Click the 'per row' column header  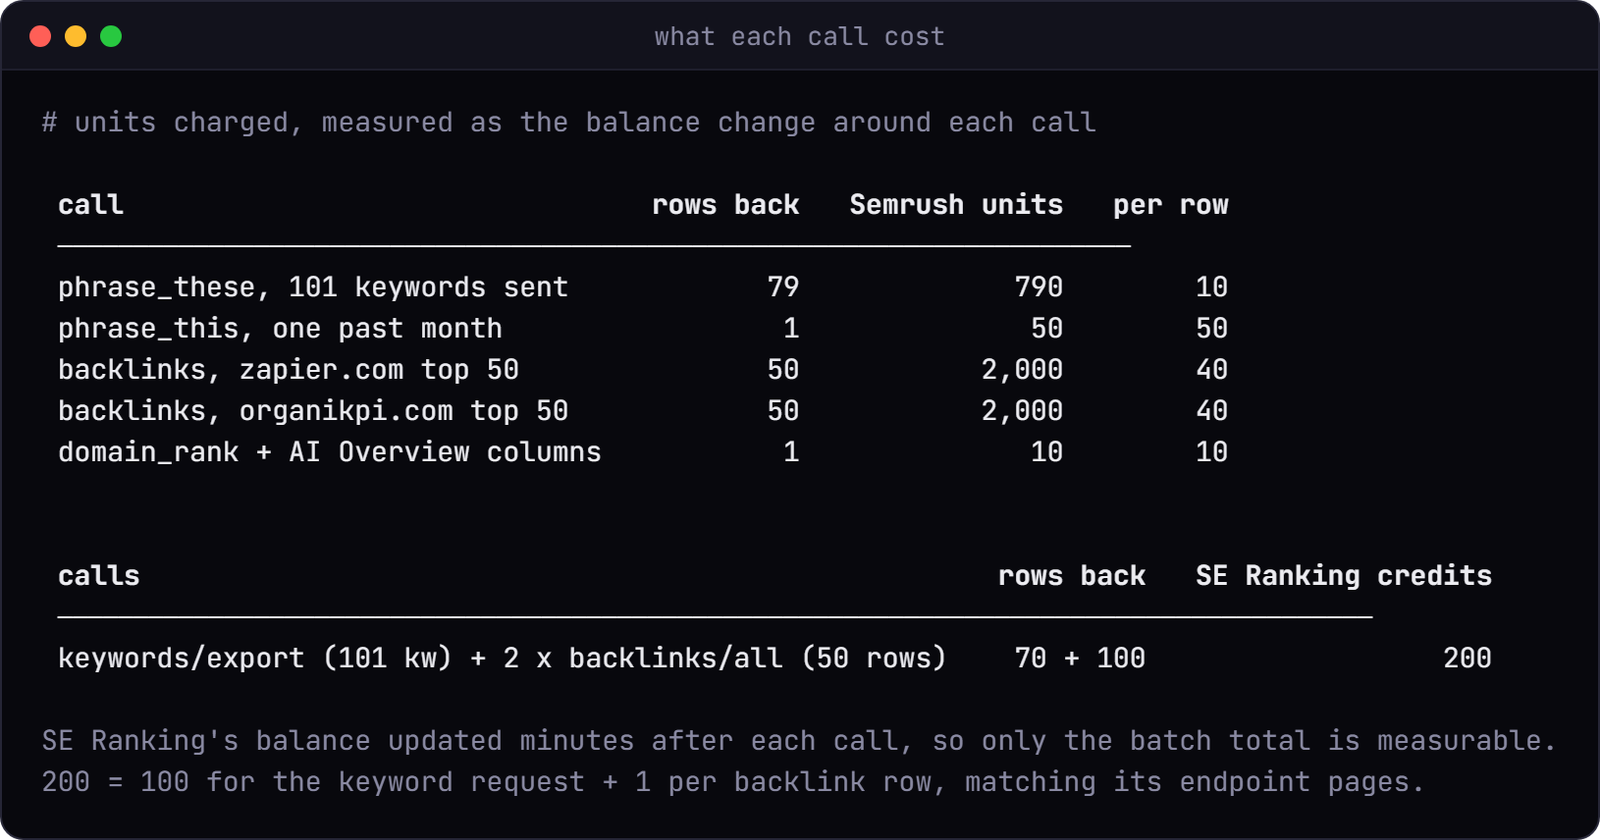coord(1171,206)
